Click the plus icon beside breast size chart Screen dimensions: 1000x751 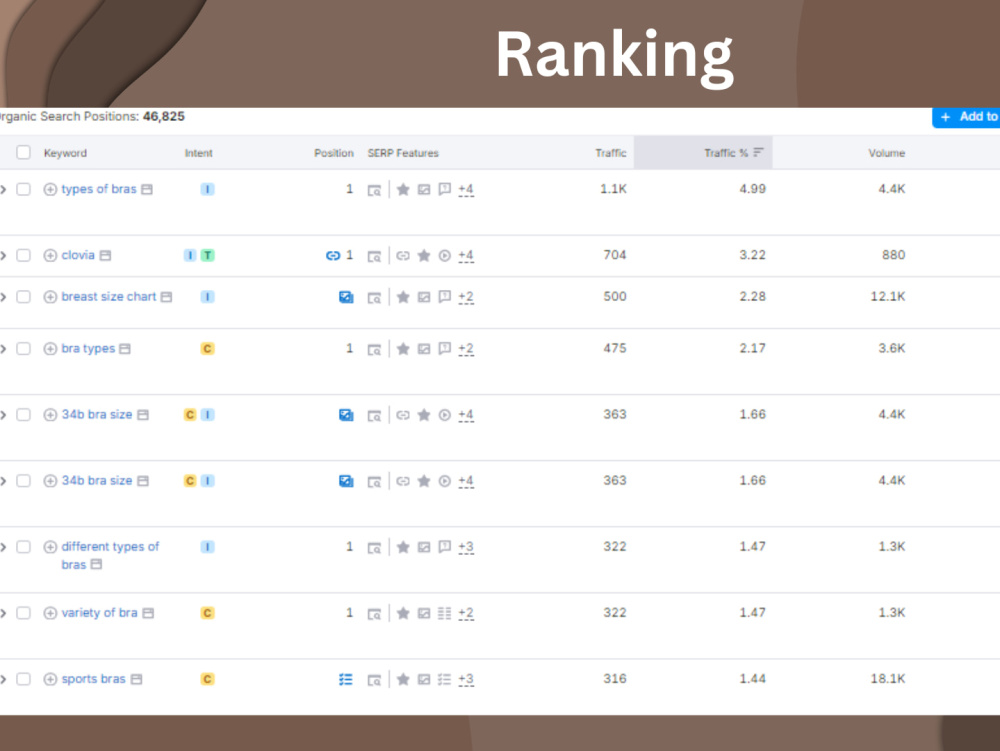[x=50, y=297]
